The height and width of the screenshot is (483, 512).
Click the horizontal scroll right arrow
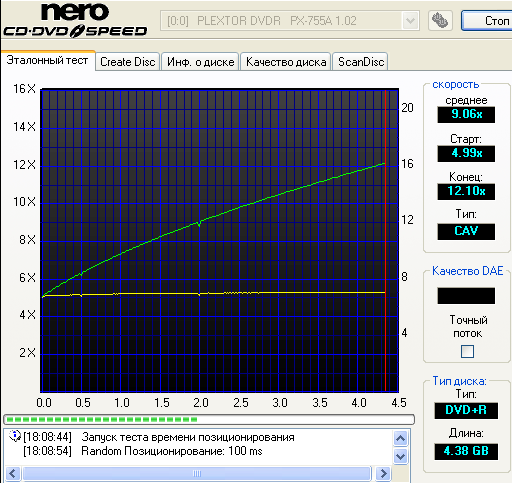[383, 473]
